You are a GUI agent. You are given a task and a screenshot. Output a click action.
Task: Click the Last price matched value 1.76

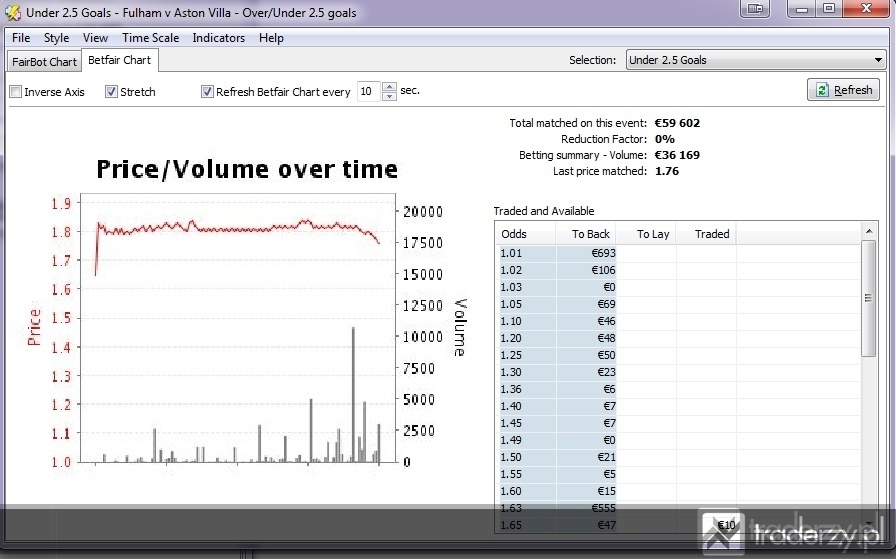667,171
